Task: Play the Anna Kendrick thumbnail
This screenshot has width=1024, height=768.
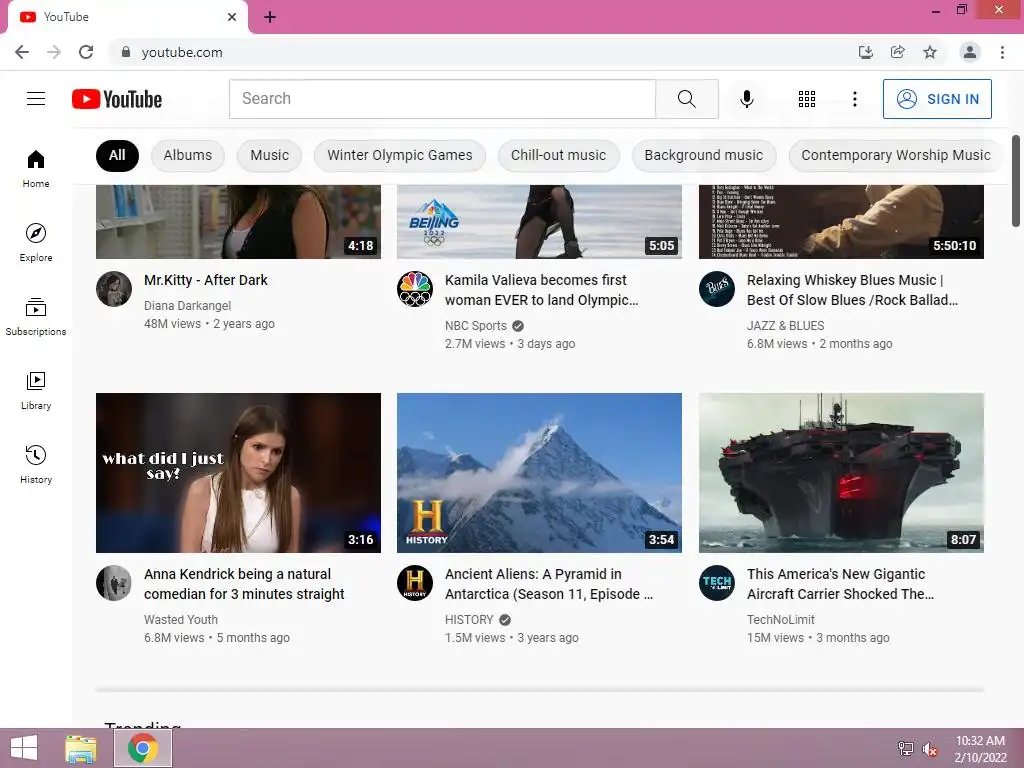Action: (238, 473)
